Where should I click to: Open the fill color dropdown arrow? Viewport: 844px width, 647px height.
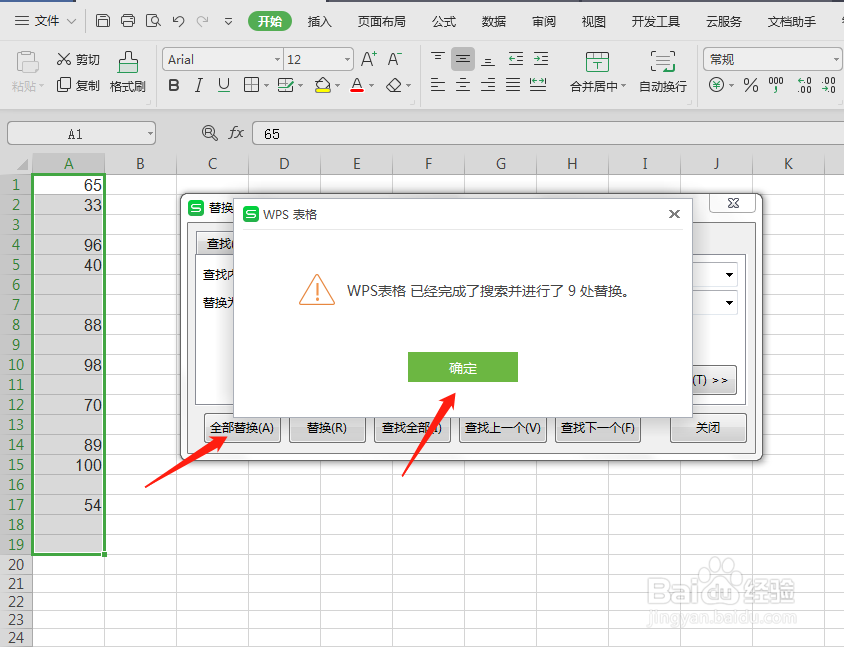click(337, 86)
